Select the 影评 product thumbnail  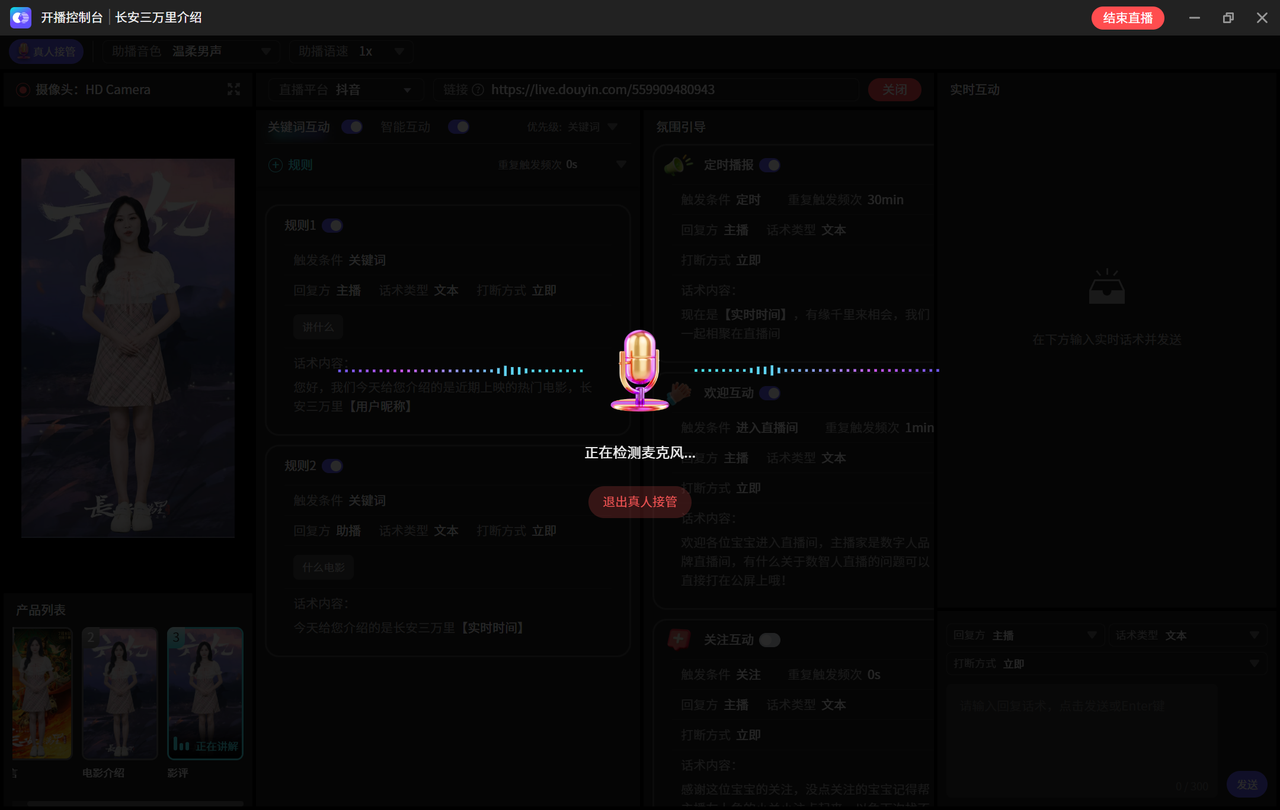[205, 693]
